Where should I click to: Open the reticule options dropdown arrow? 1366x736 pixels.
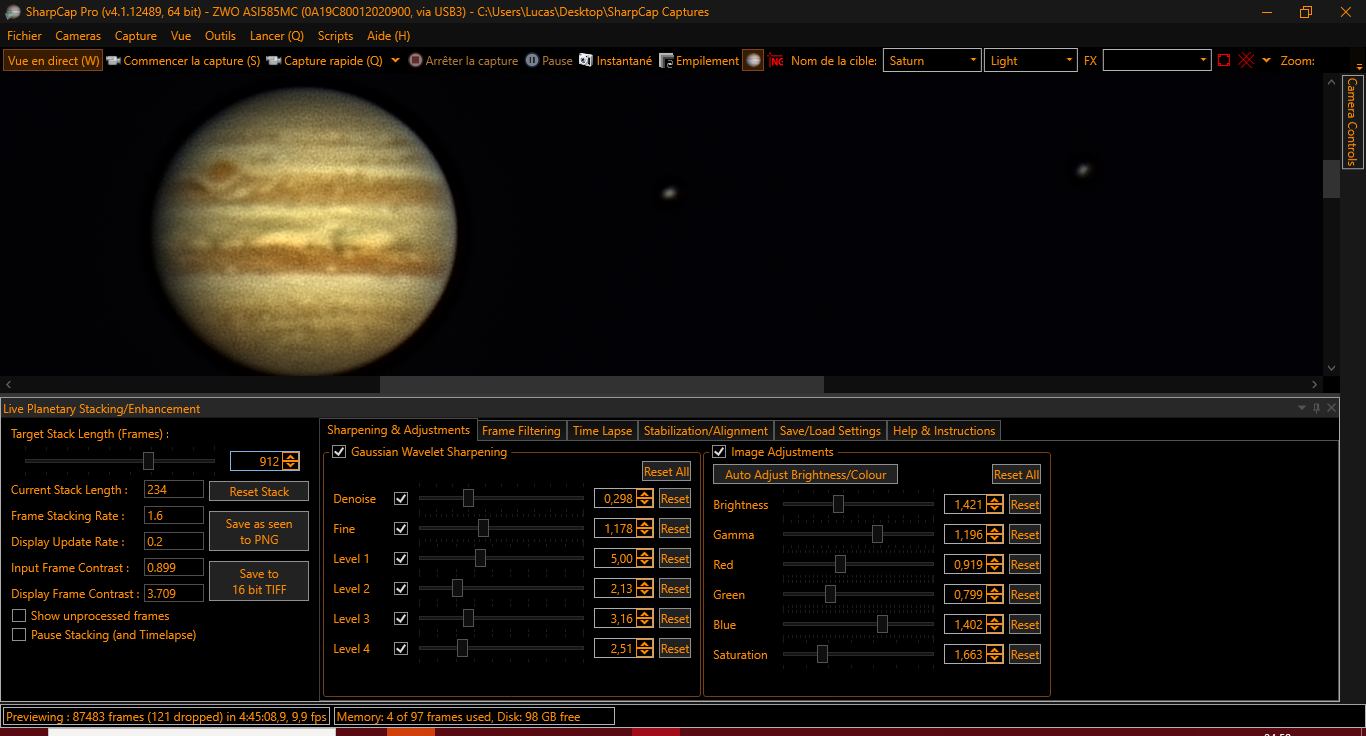1266,61
